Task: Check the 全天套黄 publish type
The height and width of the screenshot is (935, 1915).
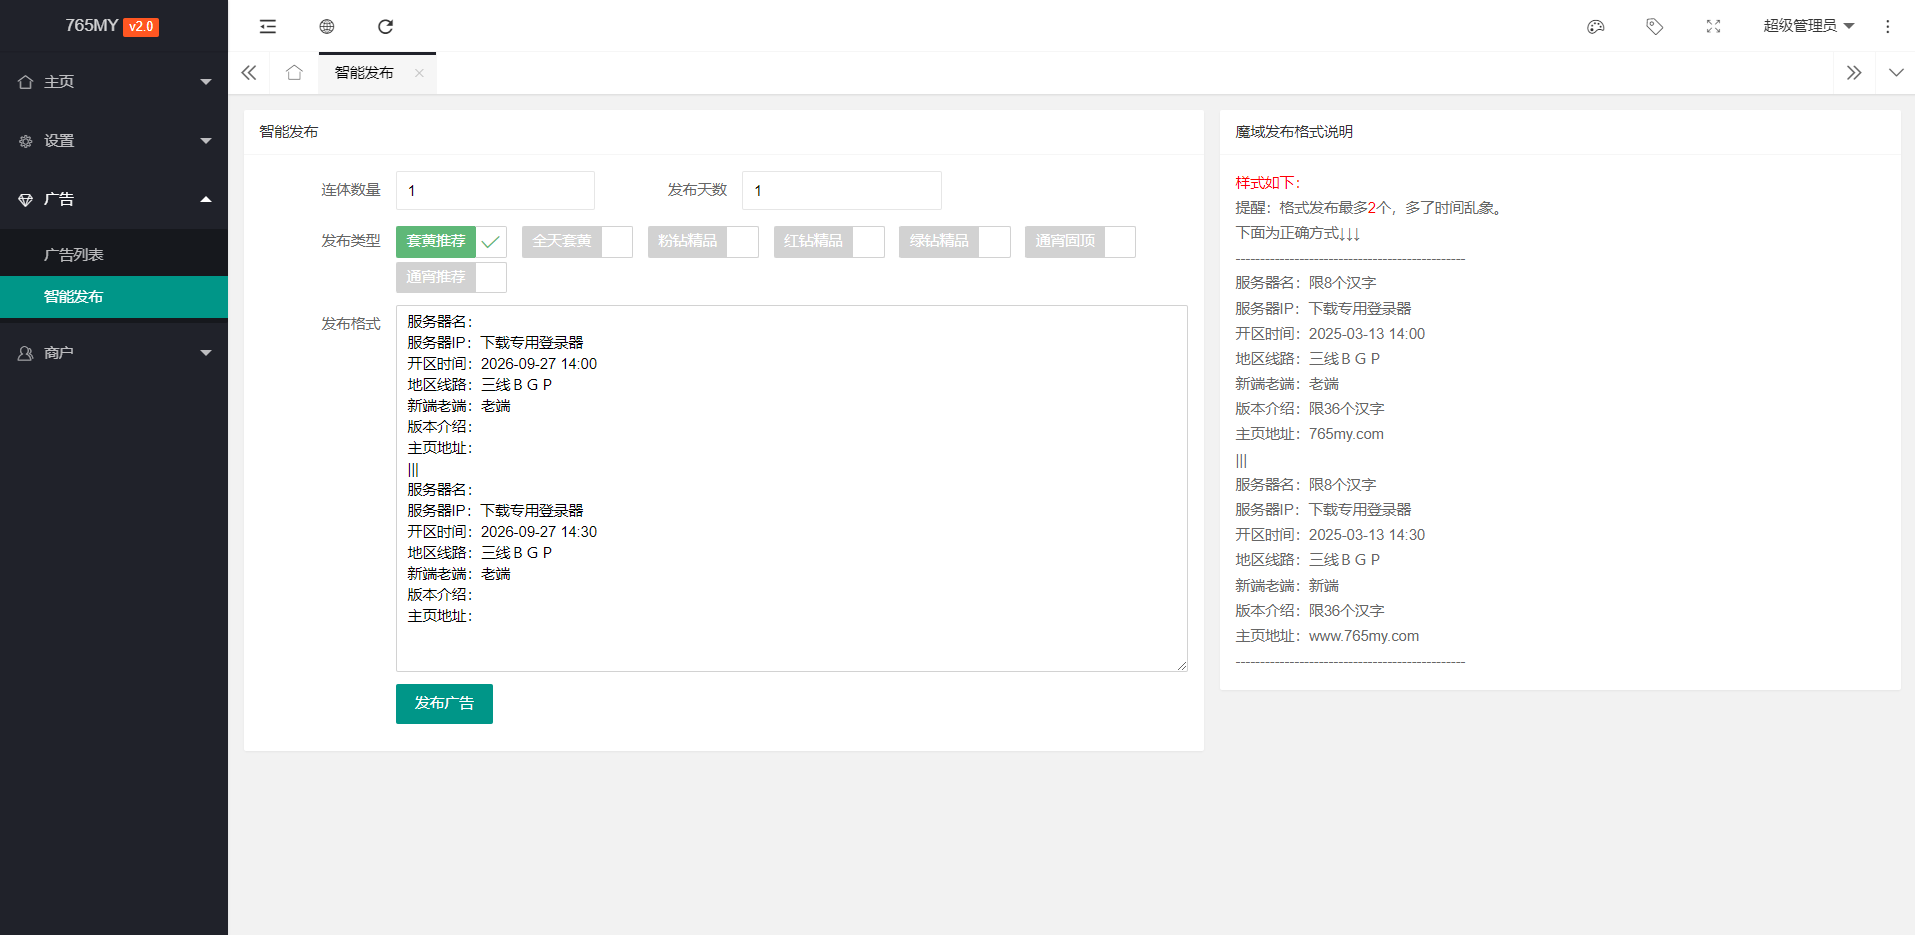Action: [577, 242]
